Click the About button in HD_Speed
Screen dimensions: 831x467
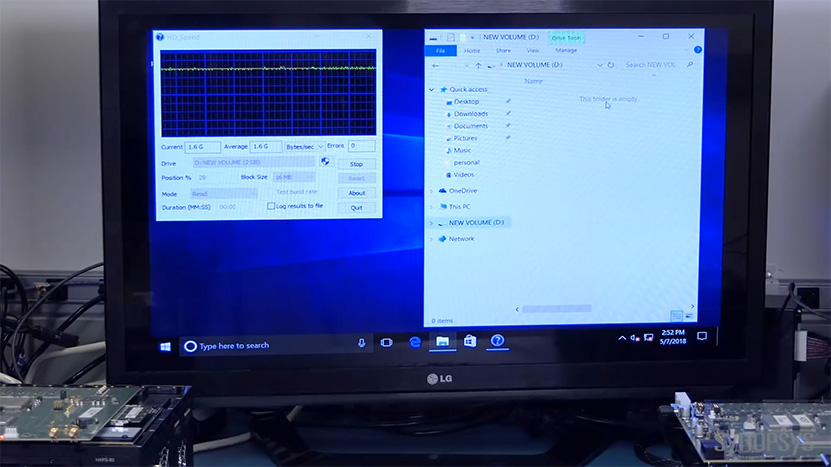tap(357, 193)
